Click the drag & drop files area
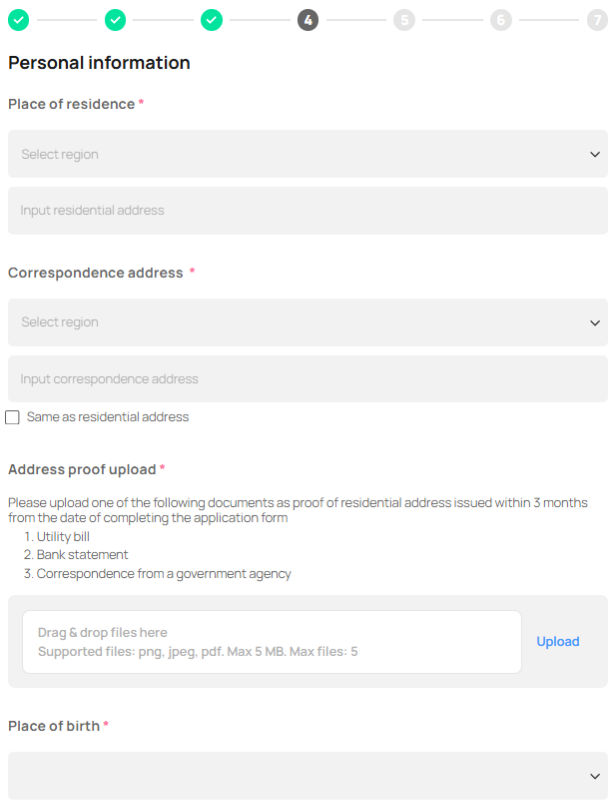 [x=271, y=642]
